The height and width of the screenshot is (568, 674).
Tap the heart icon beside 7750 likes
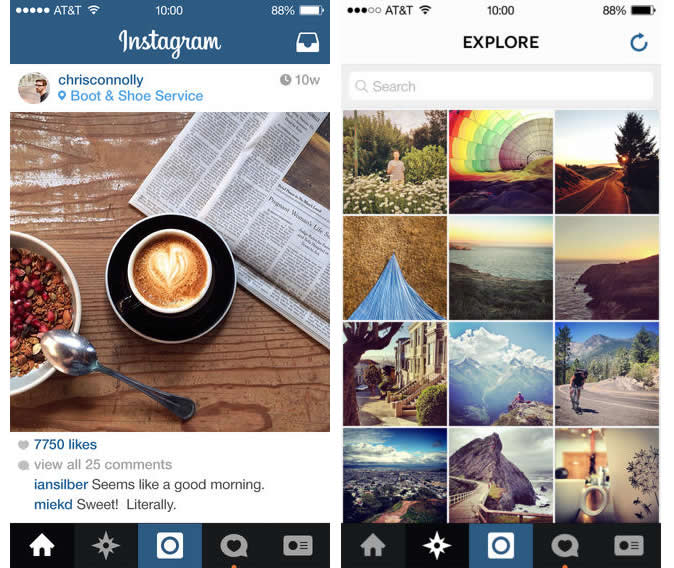point(23,445)
